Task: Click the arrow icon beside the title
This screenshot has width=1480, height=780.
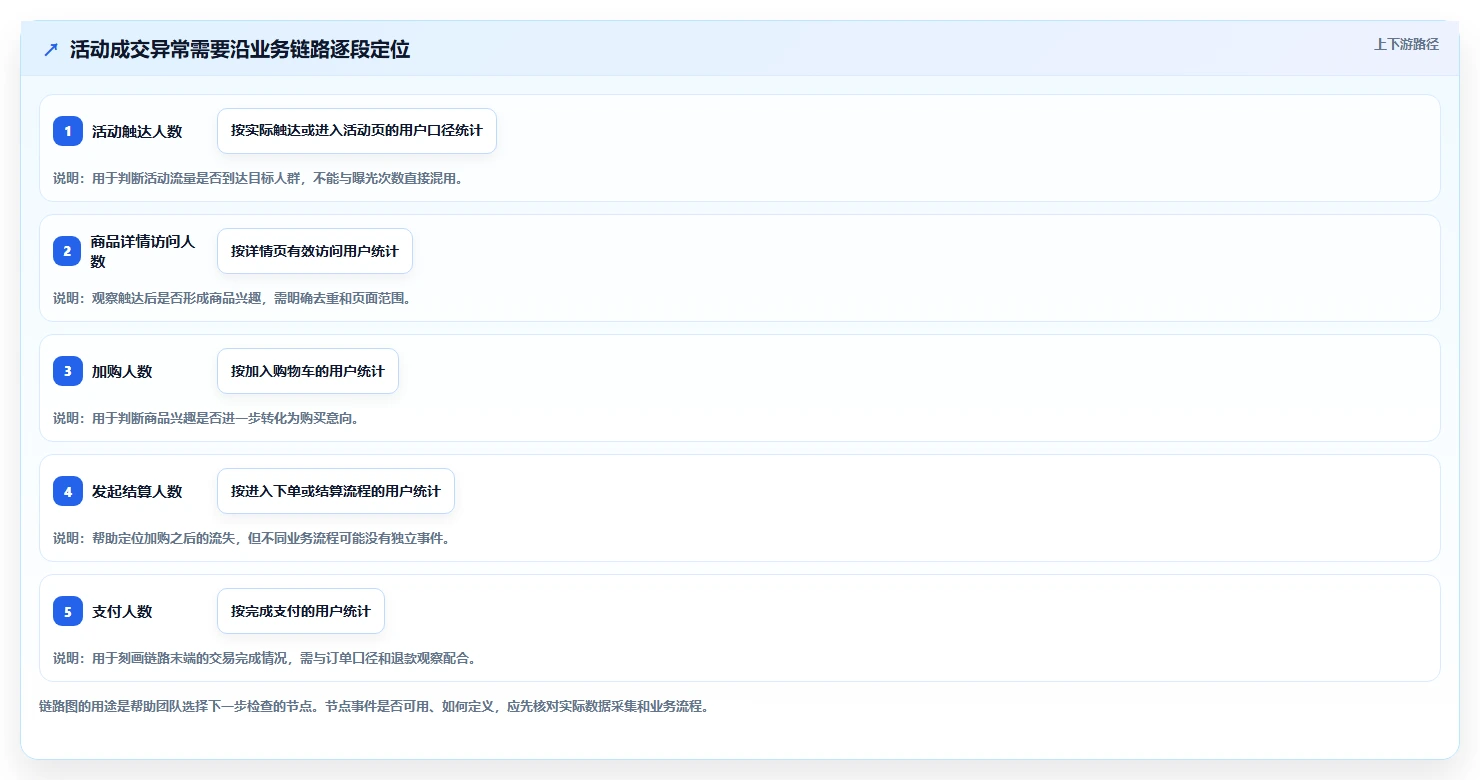Action: click(x=51, y=50)
